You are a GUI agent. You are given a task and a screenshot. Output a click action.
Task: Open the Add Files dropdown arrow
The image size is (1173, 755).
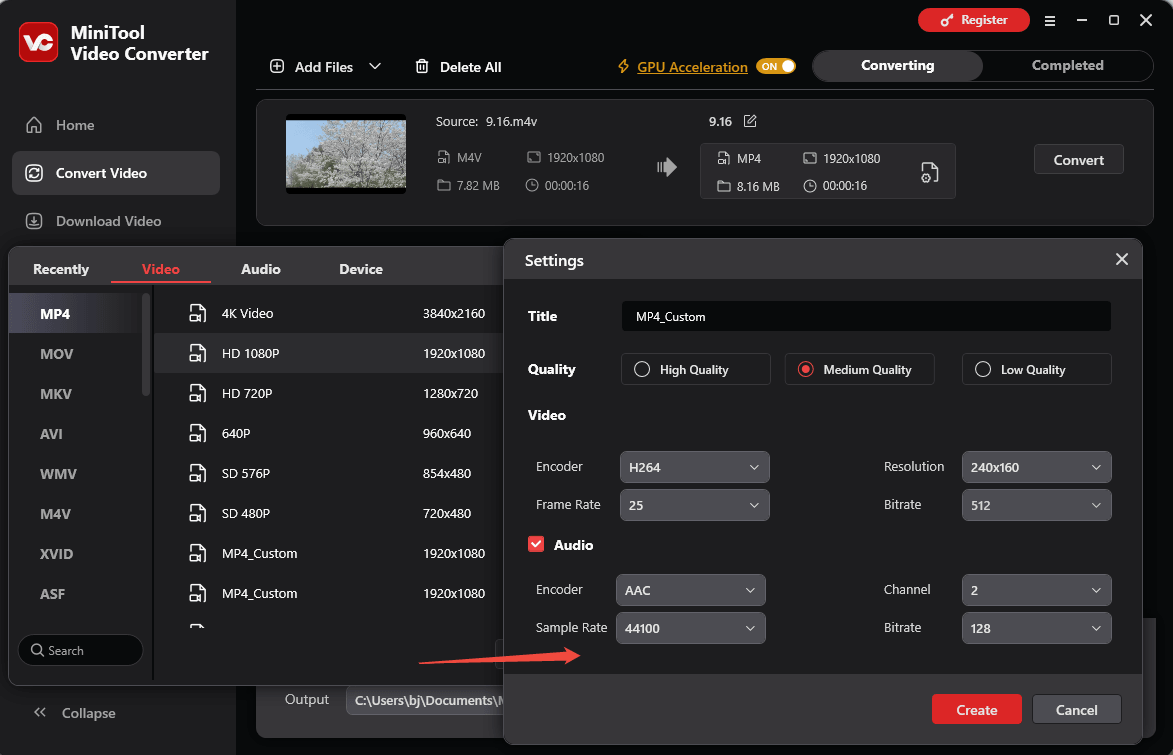pyautogui.click(x=375, y=67)
